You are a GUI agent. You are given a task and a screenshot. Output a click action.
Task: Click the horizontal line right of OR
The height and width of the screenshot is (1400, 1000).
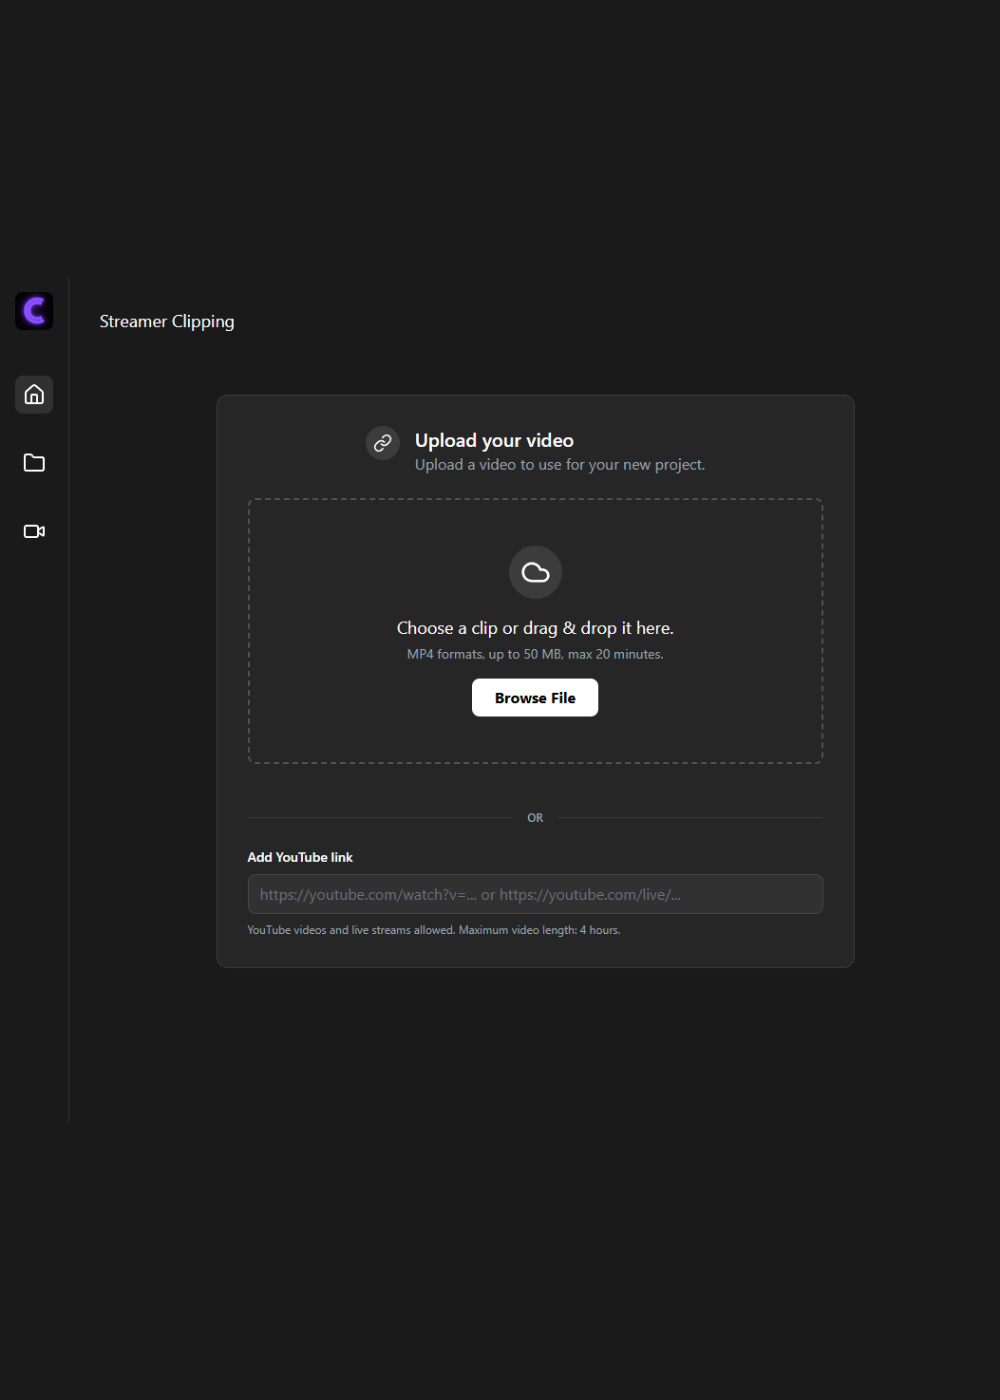(x=691, y=818)
